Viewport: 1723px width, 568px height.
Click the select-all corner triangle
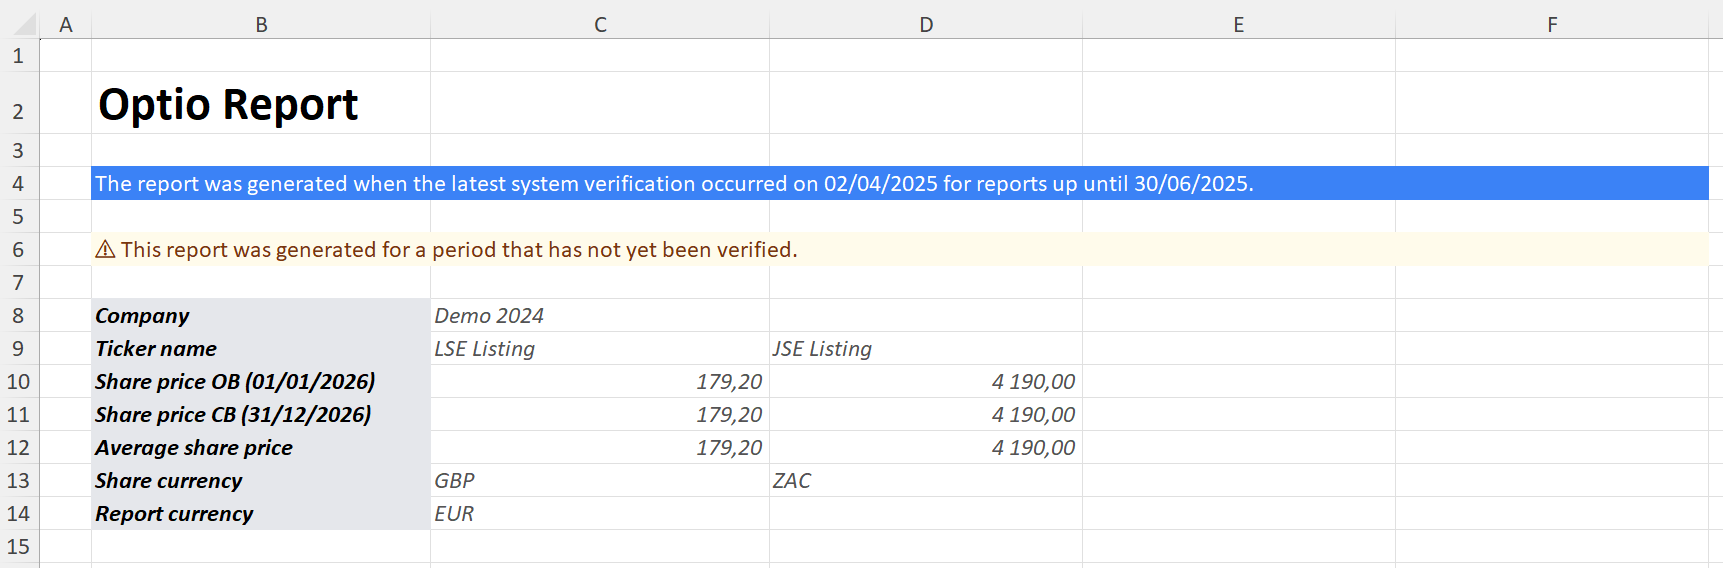20,25
